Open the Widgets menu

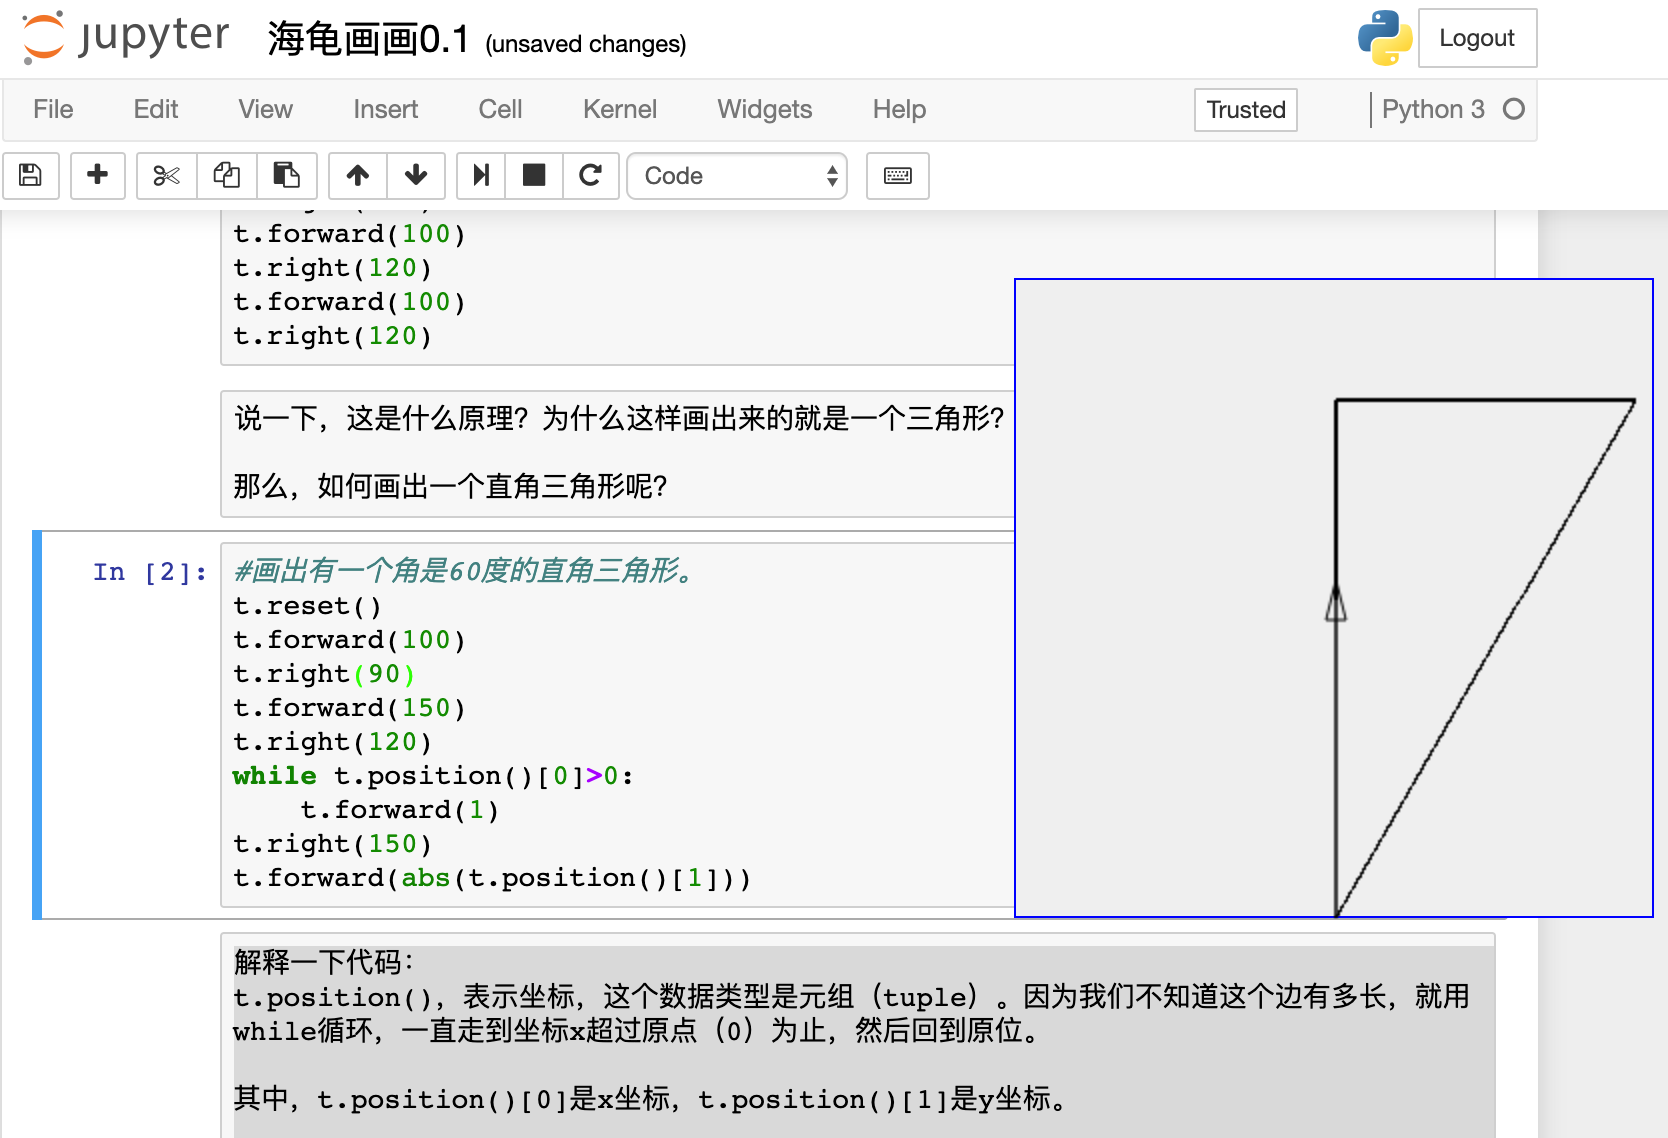(x=765, y=109)
